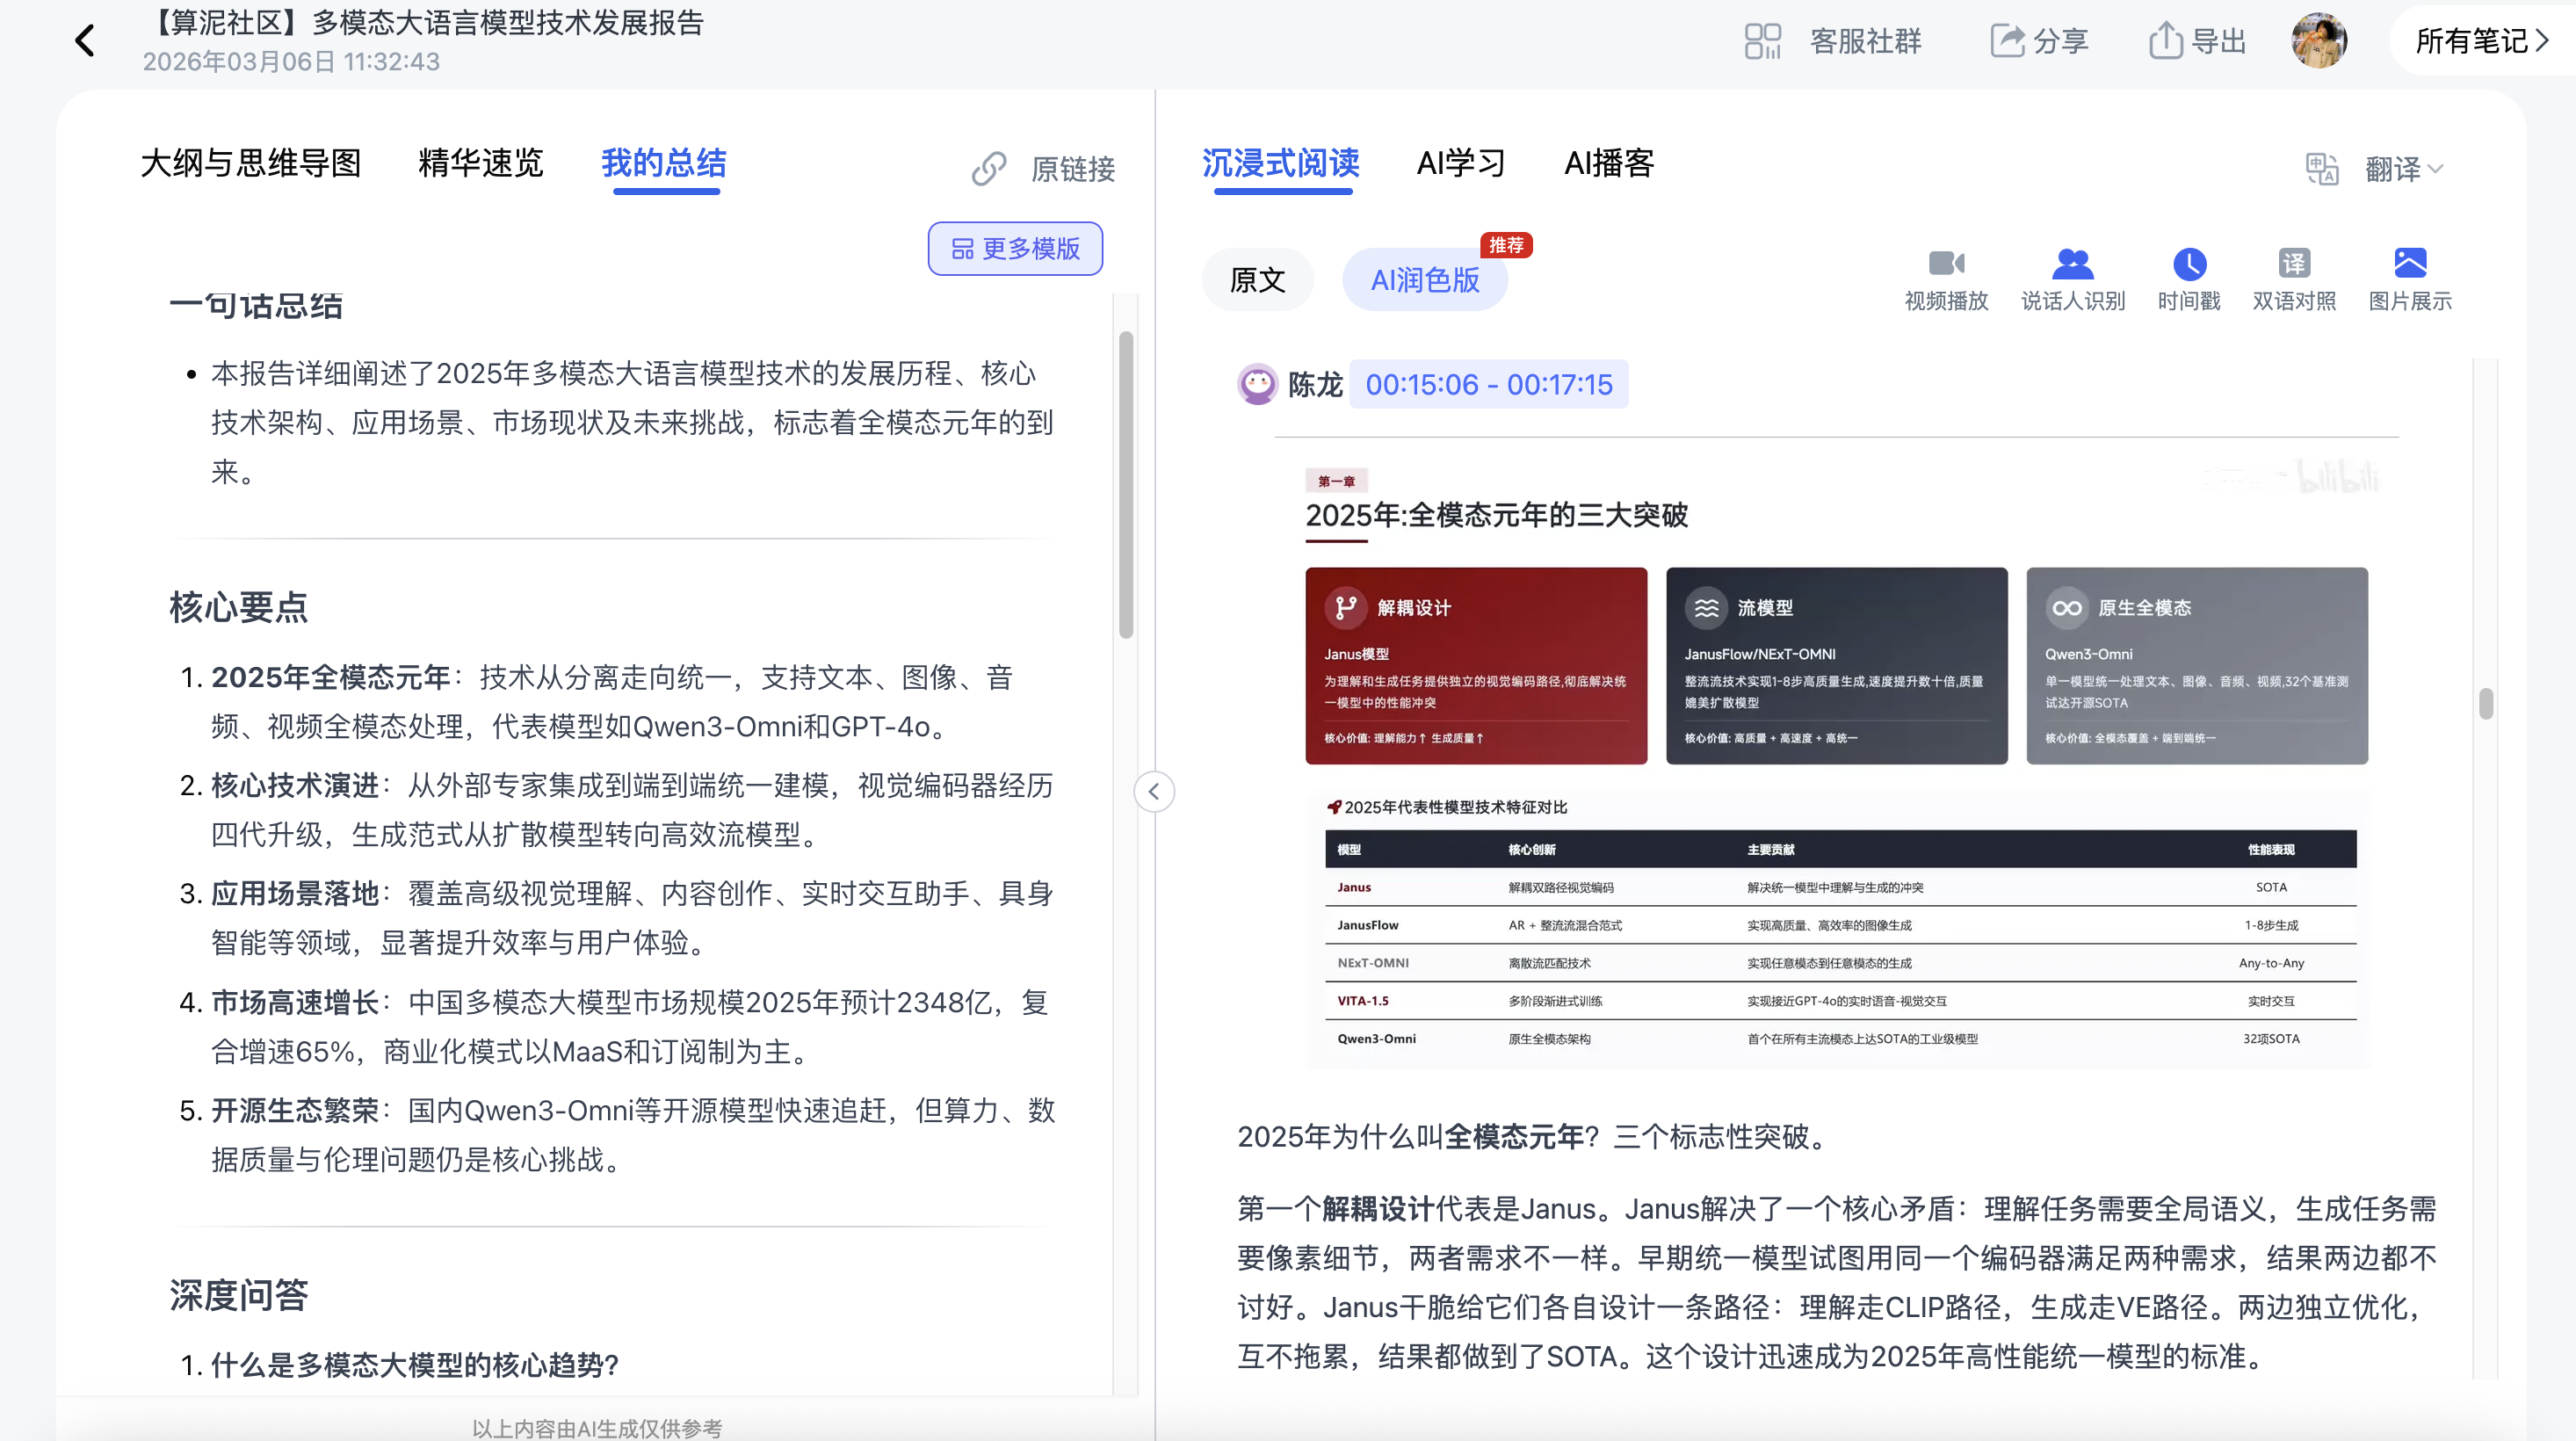Click the 原链接 link icon

(x=988, y=169)
